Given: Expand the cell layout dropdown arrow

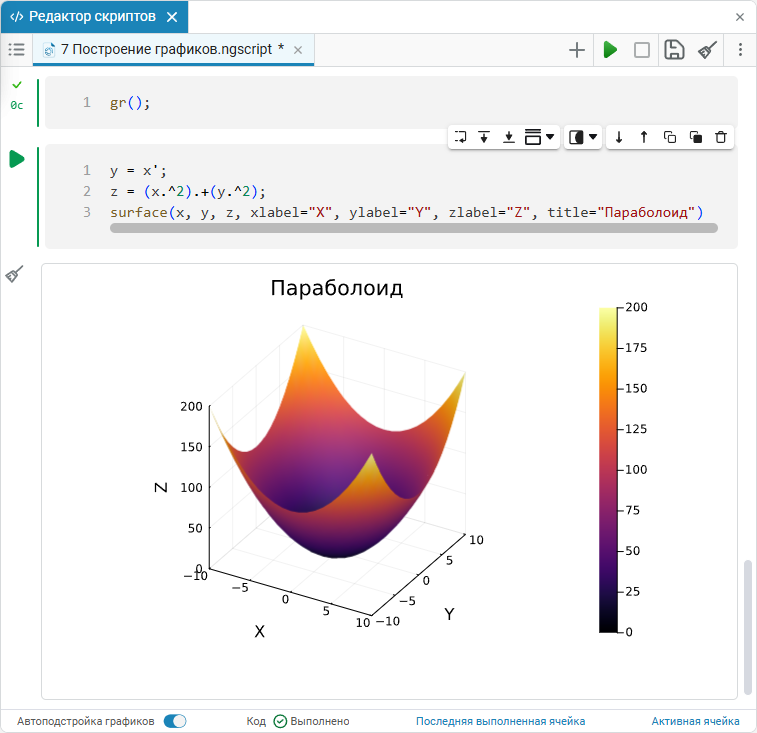Looking at the screenshot, I should coord(550,137).
